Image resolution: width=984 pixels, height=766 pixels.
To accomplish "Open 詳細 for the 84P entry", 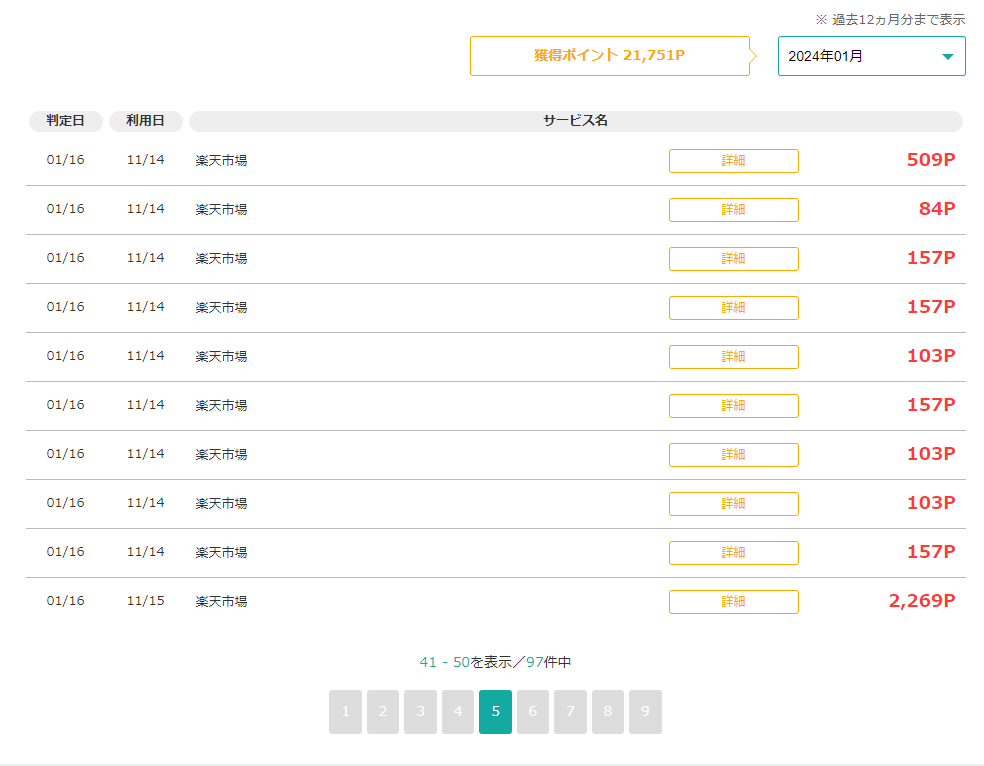I will (x=733, y=210).
